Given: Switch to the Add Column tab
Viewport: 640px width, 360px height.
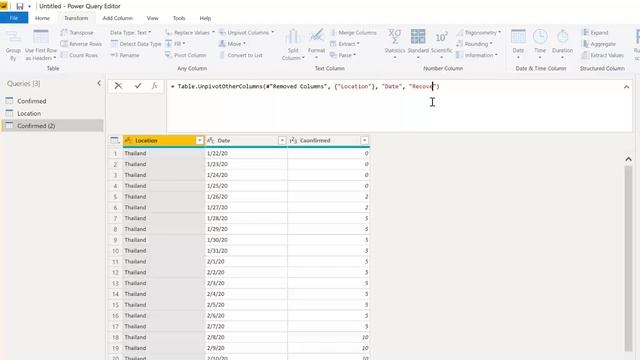Looking at the screenshot, I should pyautogui.click(x=118, y=18).
